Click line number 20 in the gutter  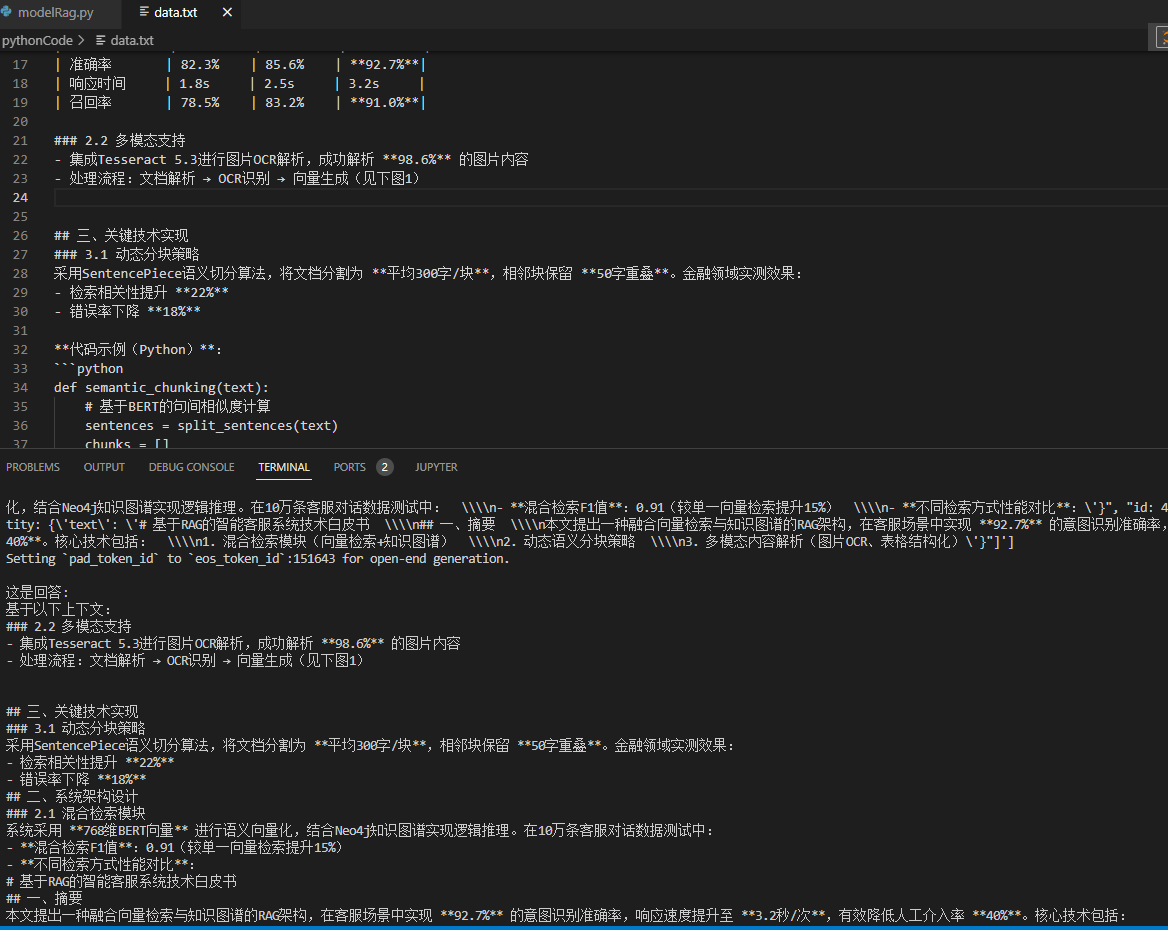coord(20,121)
